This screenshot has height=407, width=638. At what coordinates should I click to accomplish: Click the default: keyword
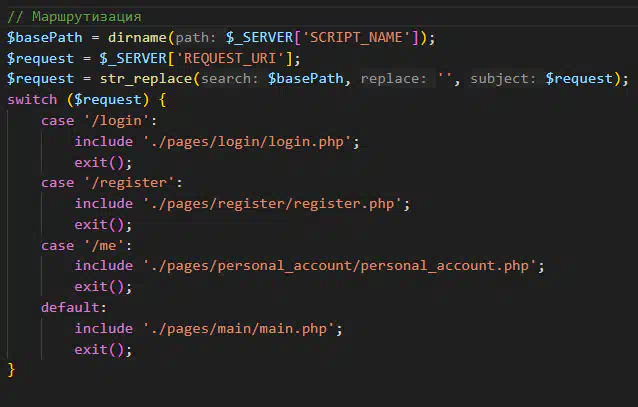(74, 307)
